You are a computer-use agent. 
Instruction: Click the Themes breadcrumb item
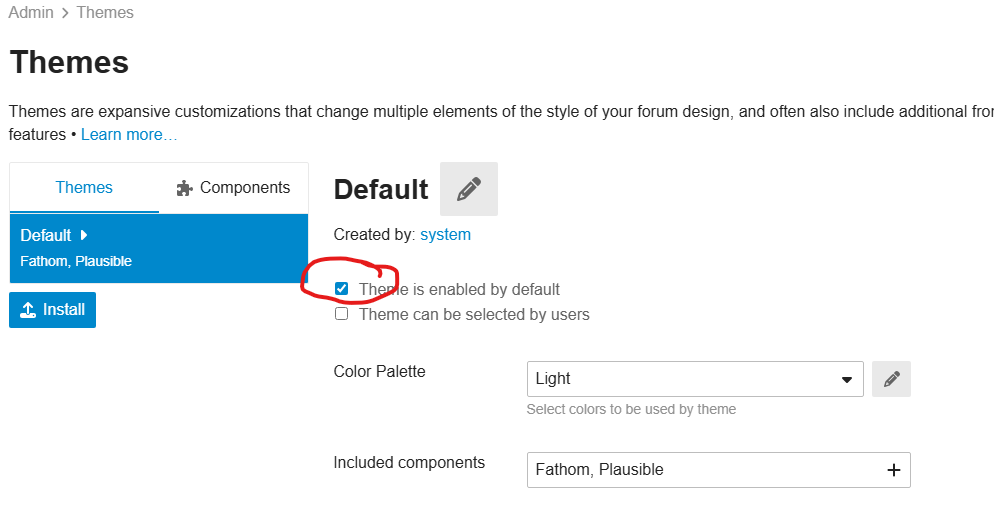point(105,13)
